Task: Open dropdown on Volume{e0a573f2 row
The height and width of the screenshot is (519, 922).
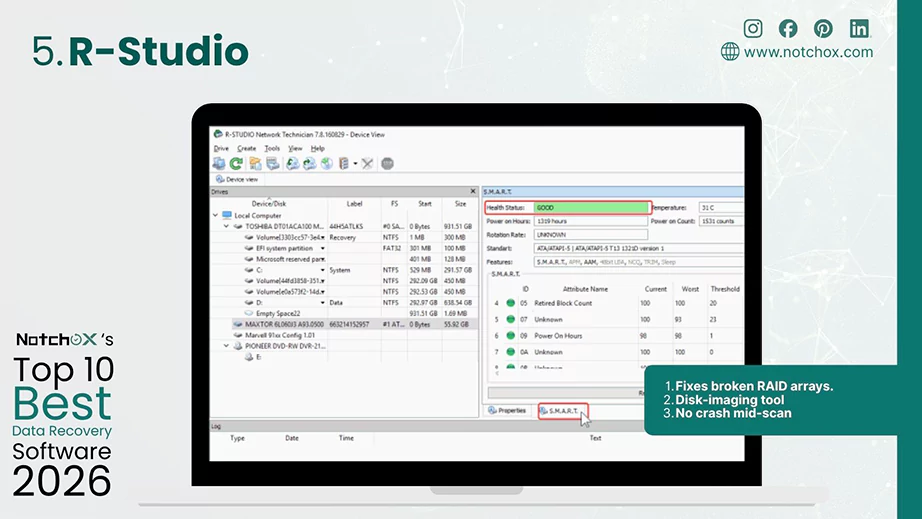Action: click(x=322, y=292)
